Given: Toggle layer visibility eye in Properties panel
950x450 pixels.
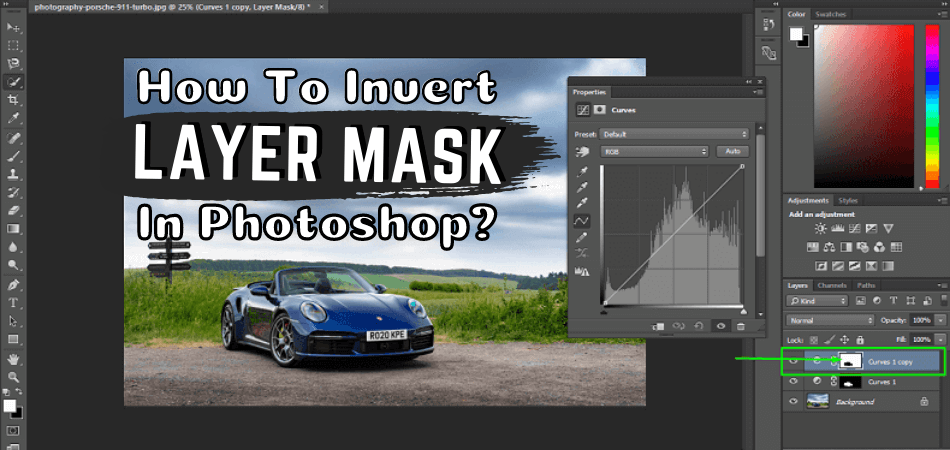Looking at the screenshot, I should 720,326.
